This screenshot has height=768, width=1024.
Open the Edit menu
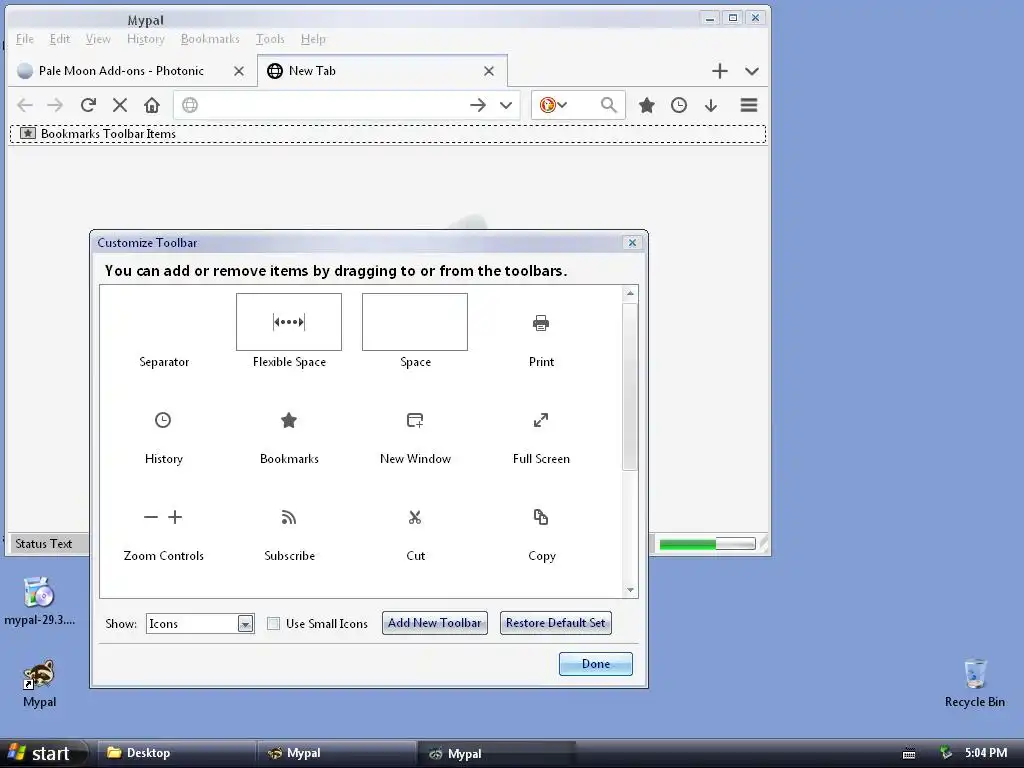click(59, 39)
